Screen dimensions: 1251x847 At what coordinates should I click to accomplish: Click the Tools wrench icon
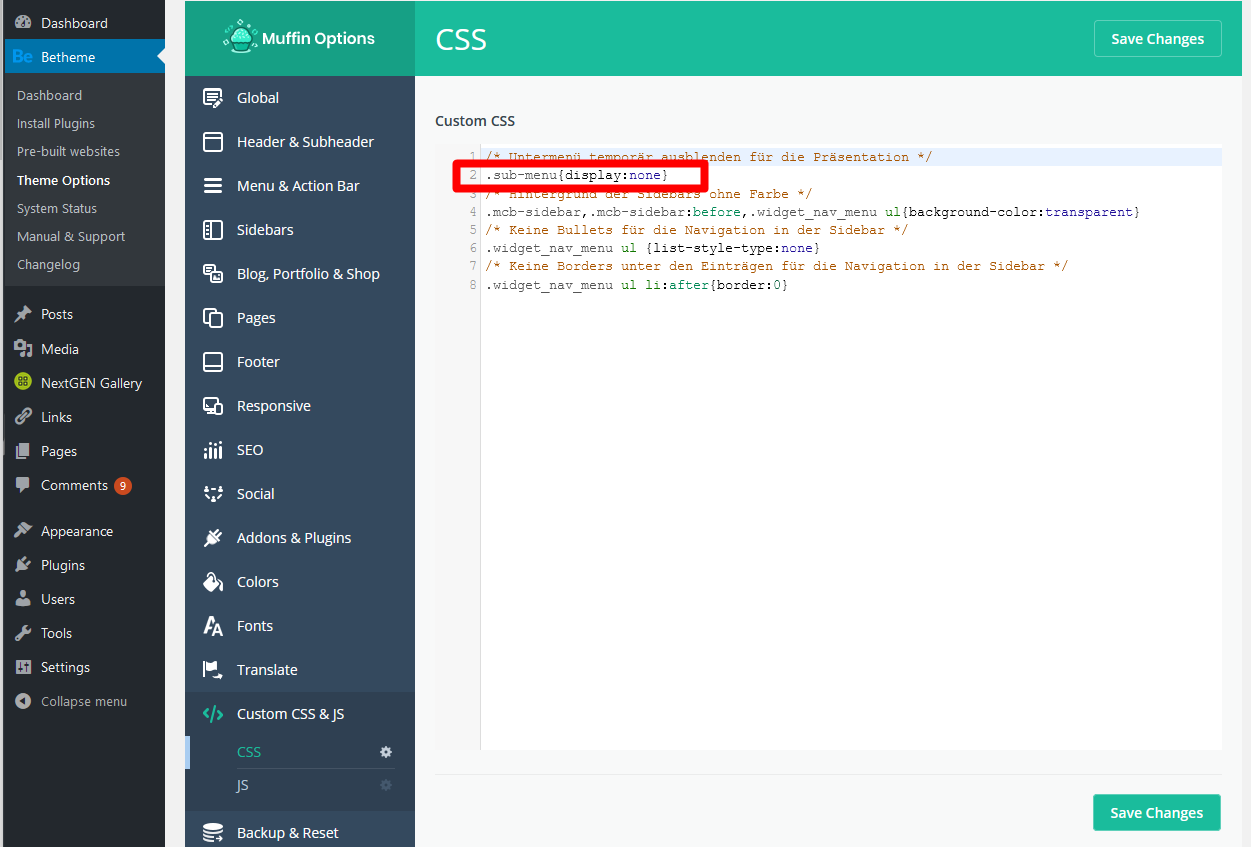(23, 633)
